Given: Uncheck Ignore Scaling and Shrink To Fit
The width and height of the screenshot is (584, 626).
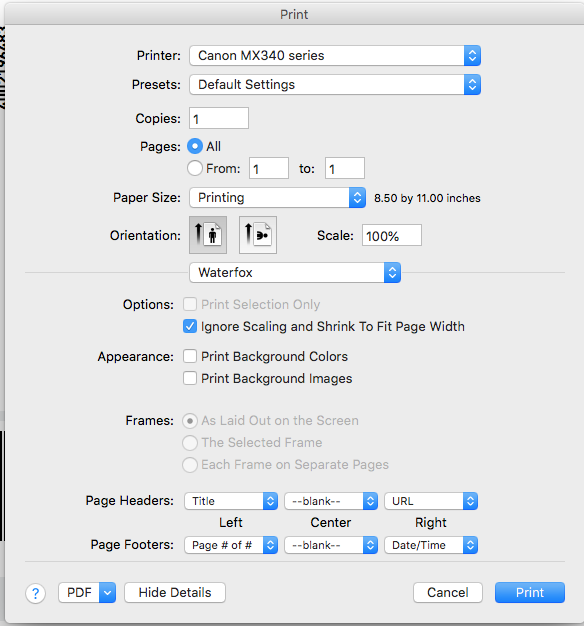Looking at the screenshot, I should tap(190, 326).
